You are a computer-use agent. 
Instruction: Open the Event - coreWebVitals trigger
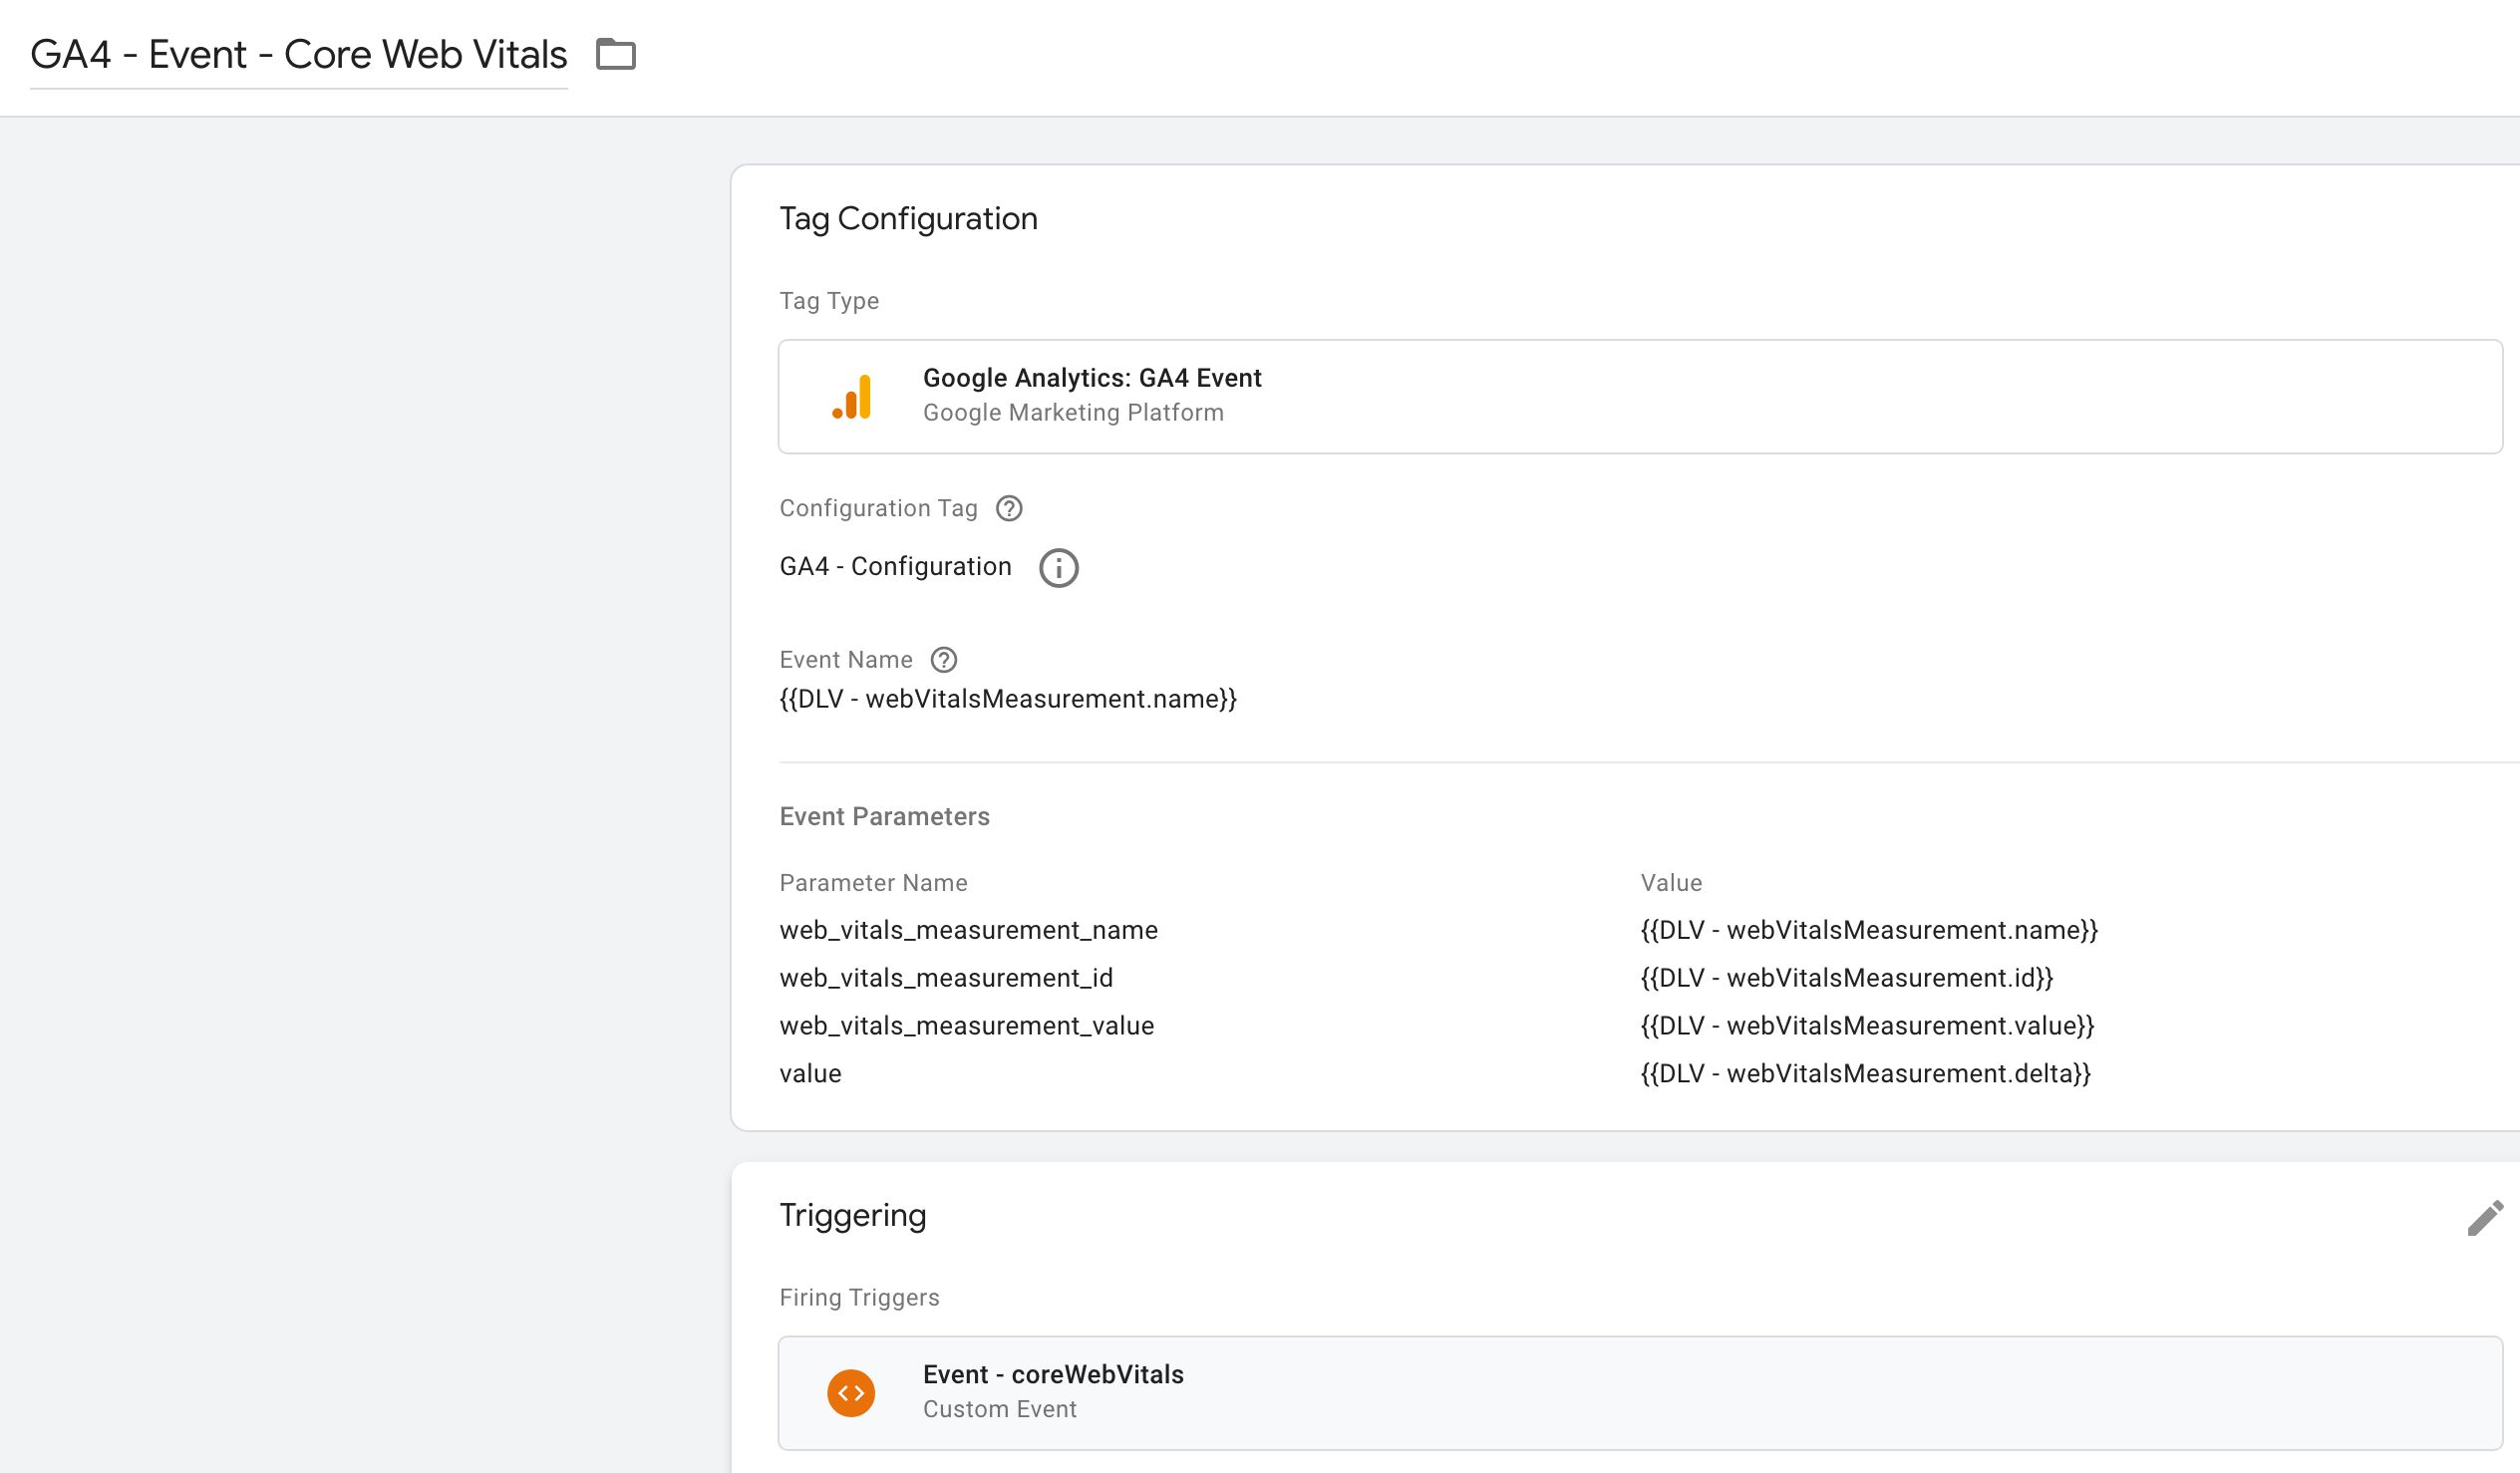click(x=1640, y=1393)
